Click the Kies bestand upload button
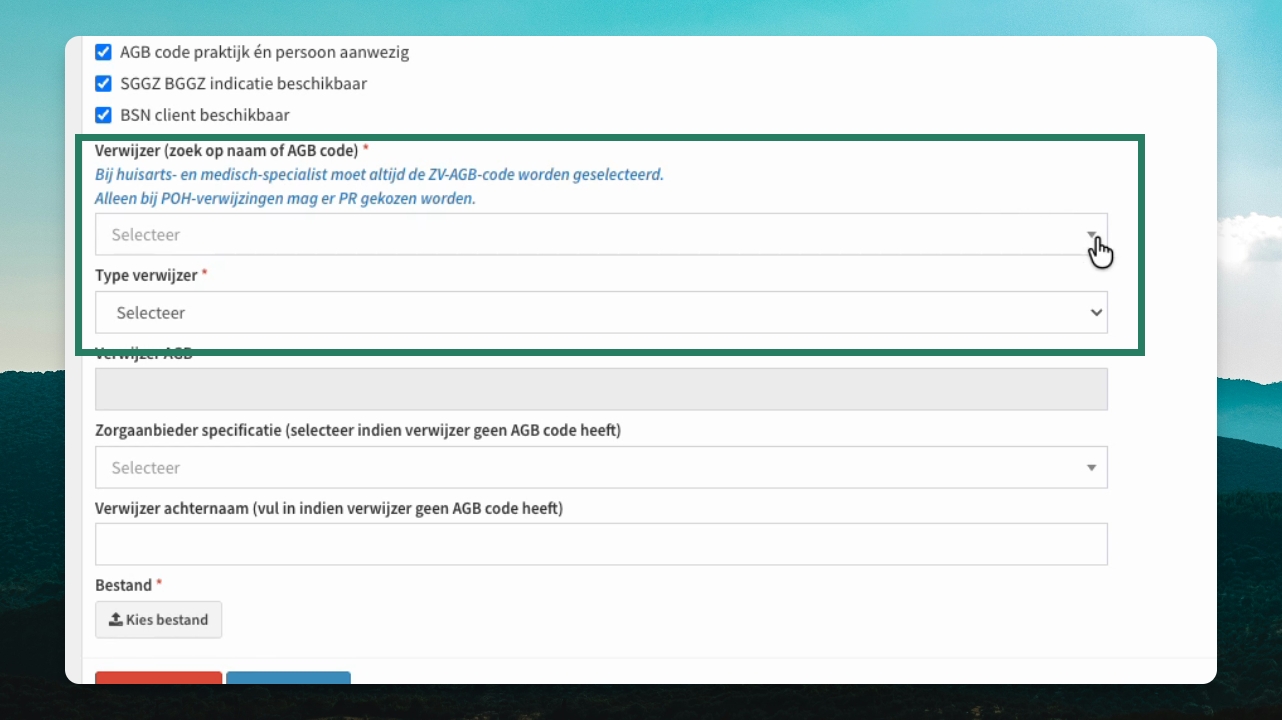 tap(158, 619)
